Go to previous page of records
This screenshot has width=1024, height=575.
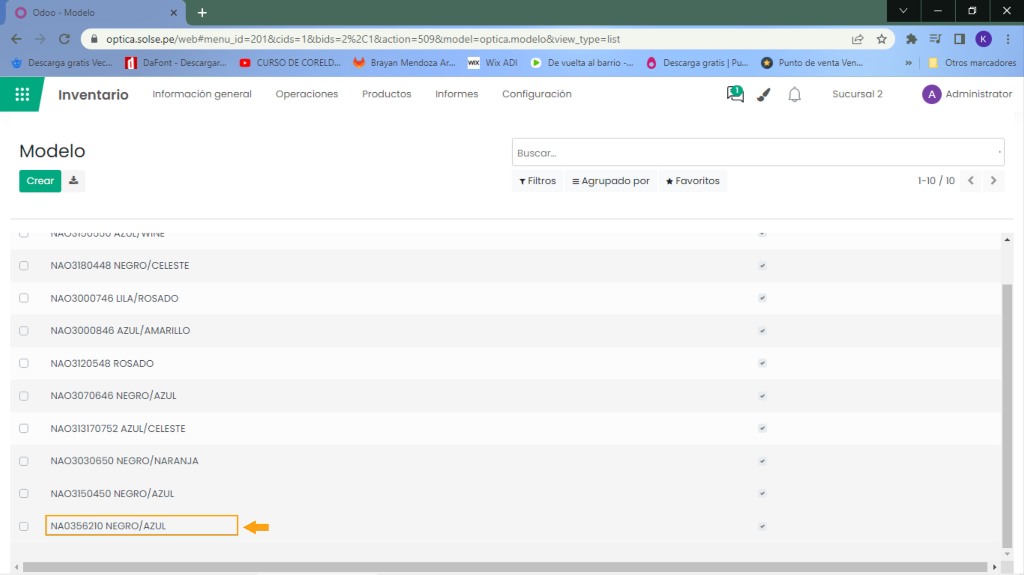[970, 181]
